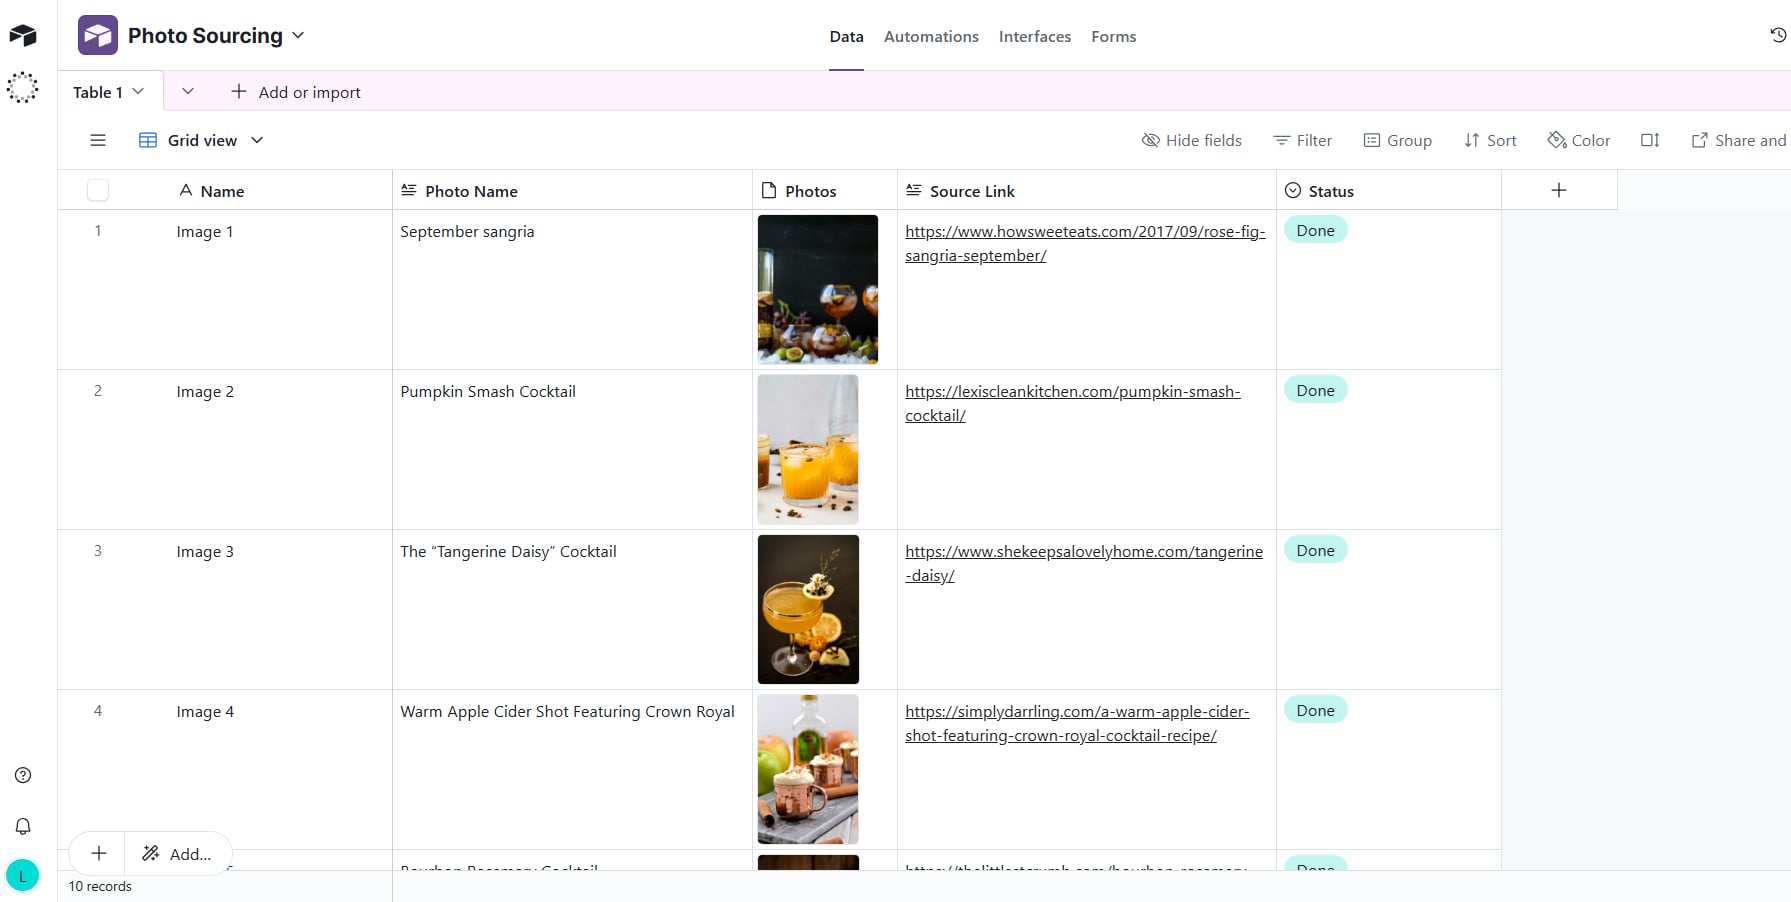Viewport: 1791px width, 902px height.
Task: Open the simplydarrling apple cider shot link
Action: [1077, 723]
